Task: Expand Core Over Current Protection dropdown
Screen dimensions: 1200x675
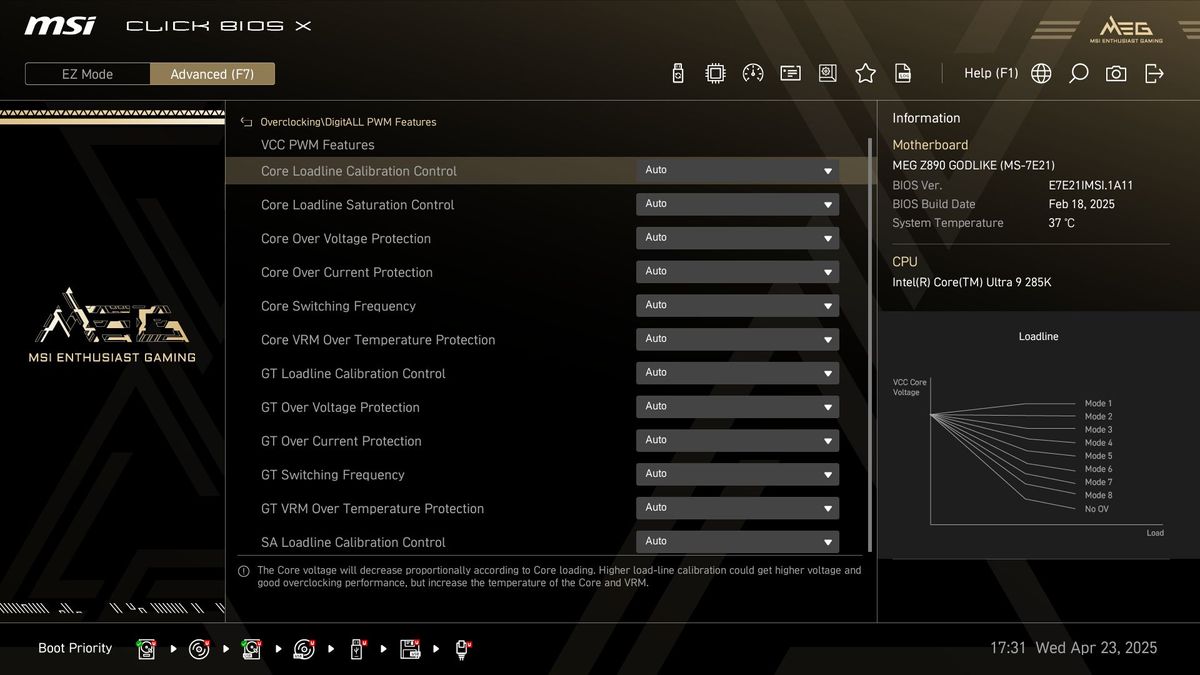Action: click(737, 272)
